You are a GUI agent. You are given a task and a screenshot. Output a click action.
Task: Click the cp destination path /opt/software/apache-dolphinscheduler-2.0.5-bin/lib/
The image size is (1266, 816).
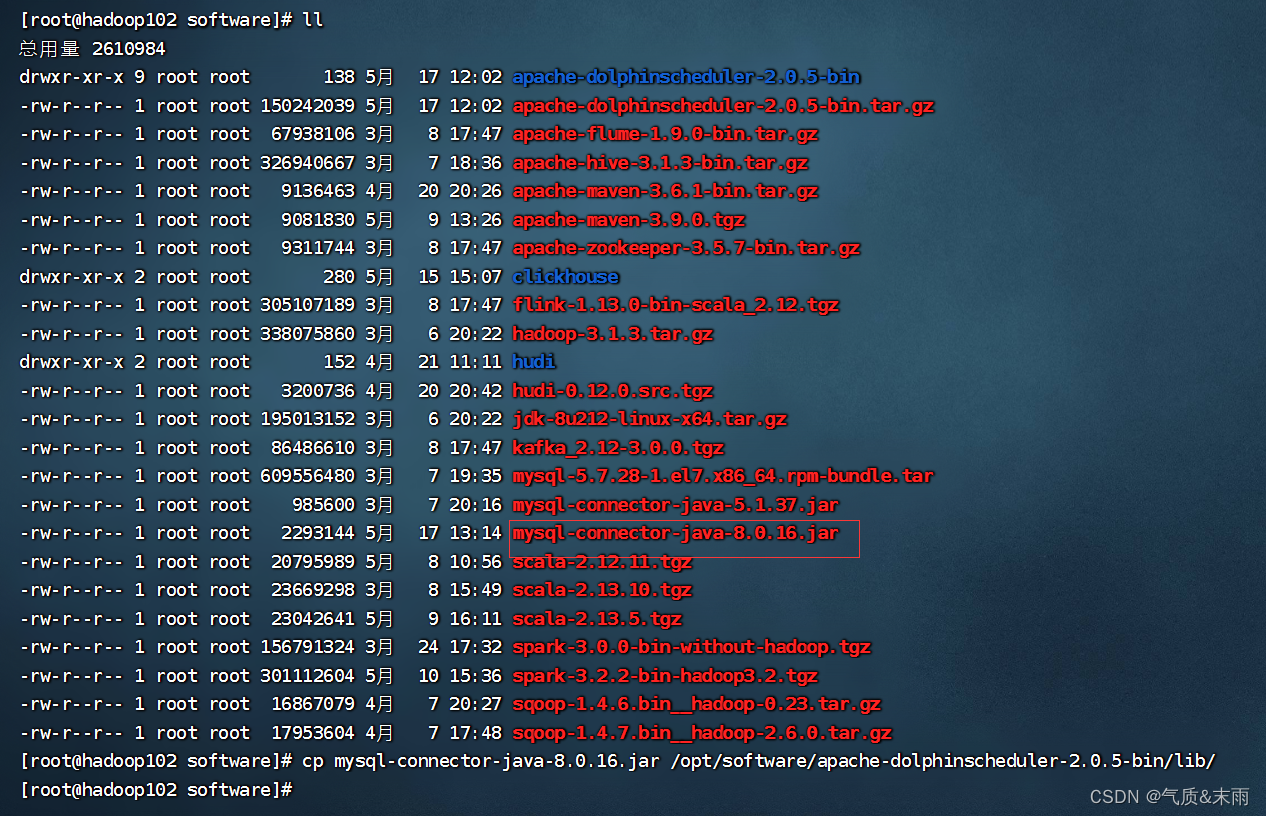pyautogui.click(x=943, y=761)
